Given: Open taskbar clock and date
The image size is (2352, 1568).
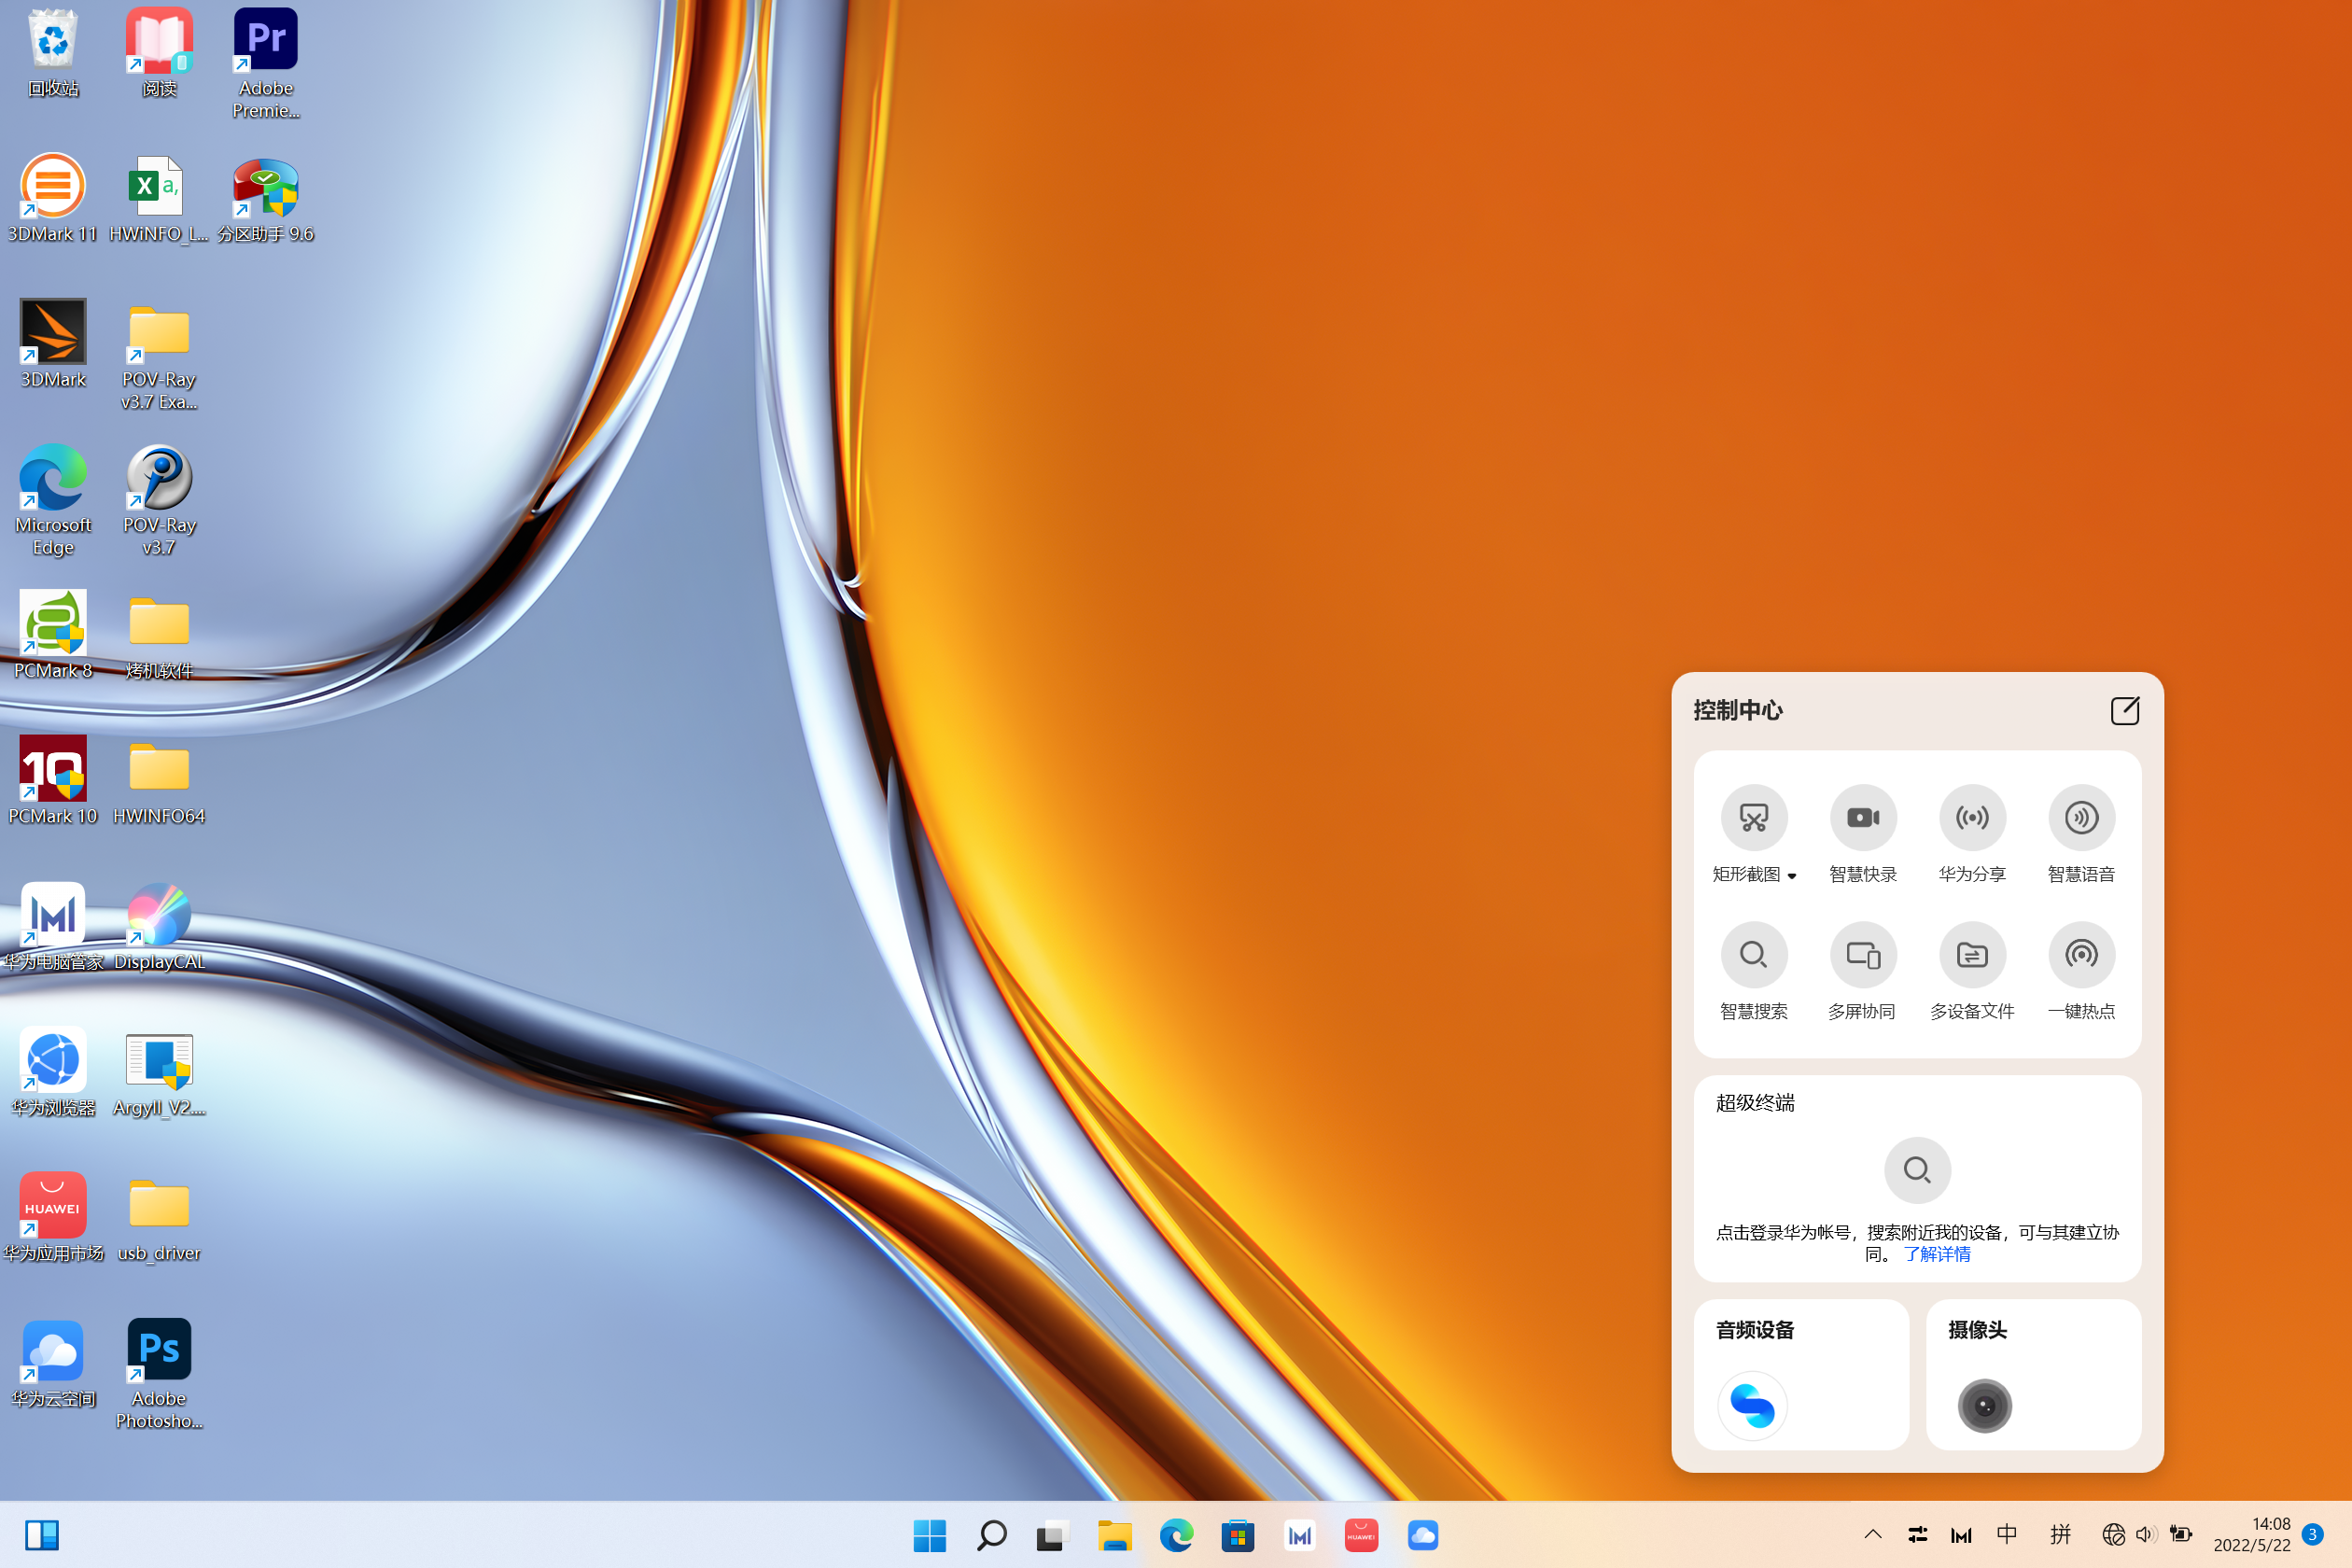Looking at the screenshot, I should click(x=2251, y=1534).
